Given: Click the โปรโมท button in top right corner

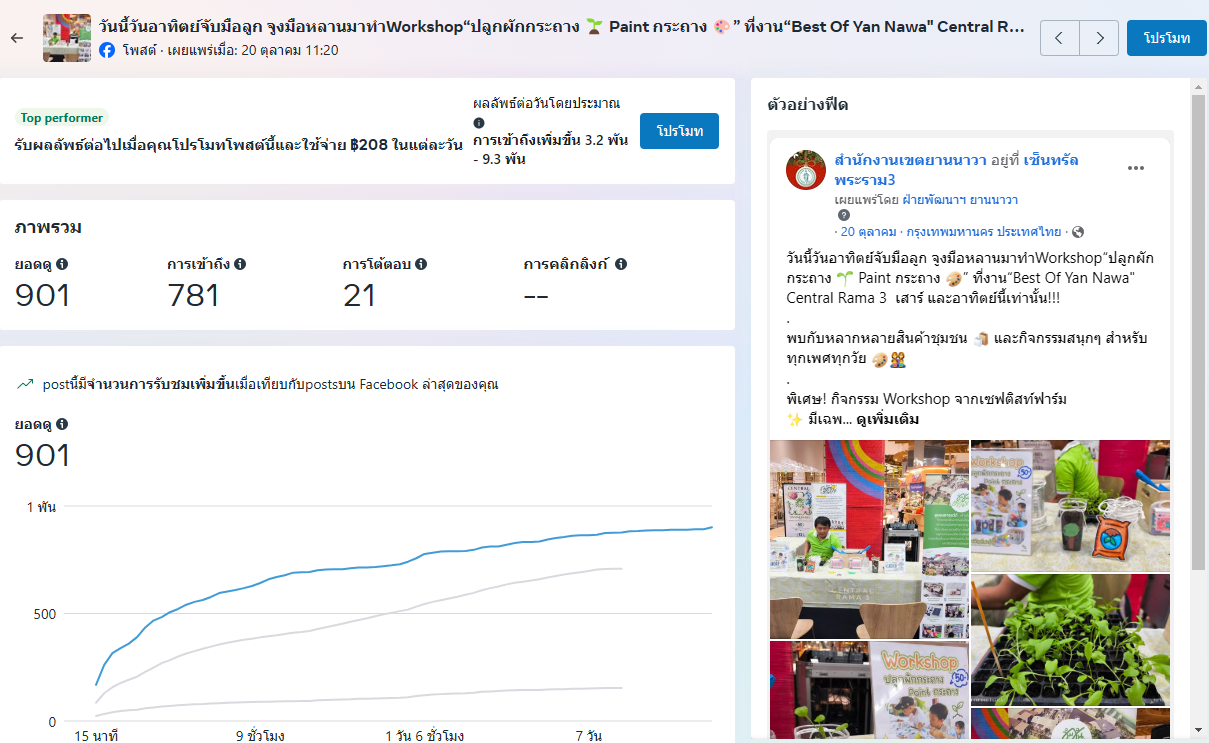Looking at the screenshot, I should point(1166,38).
